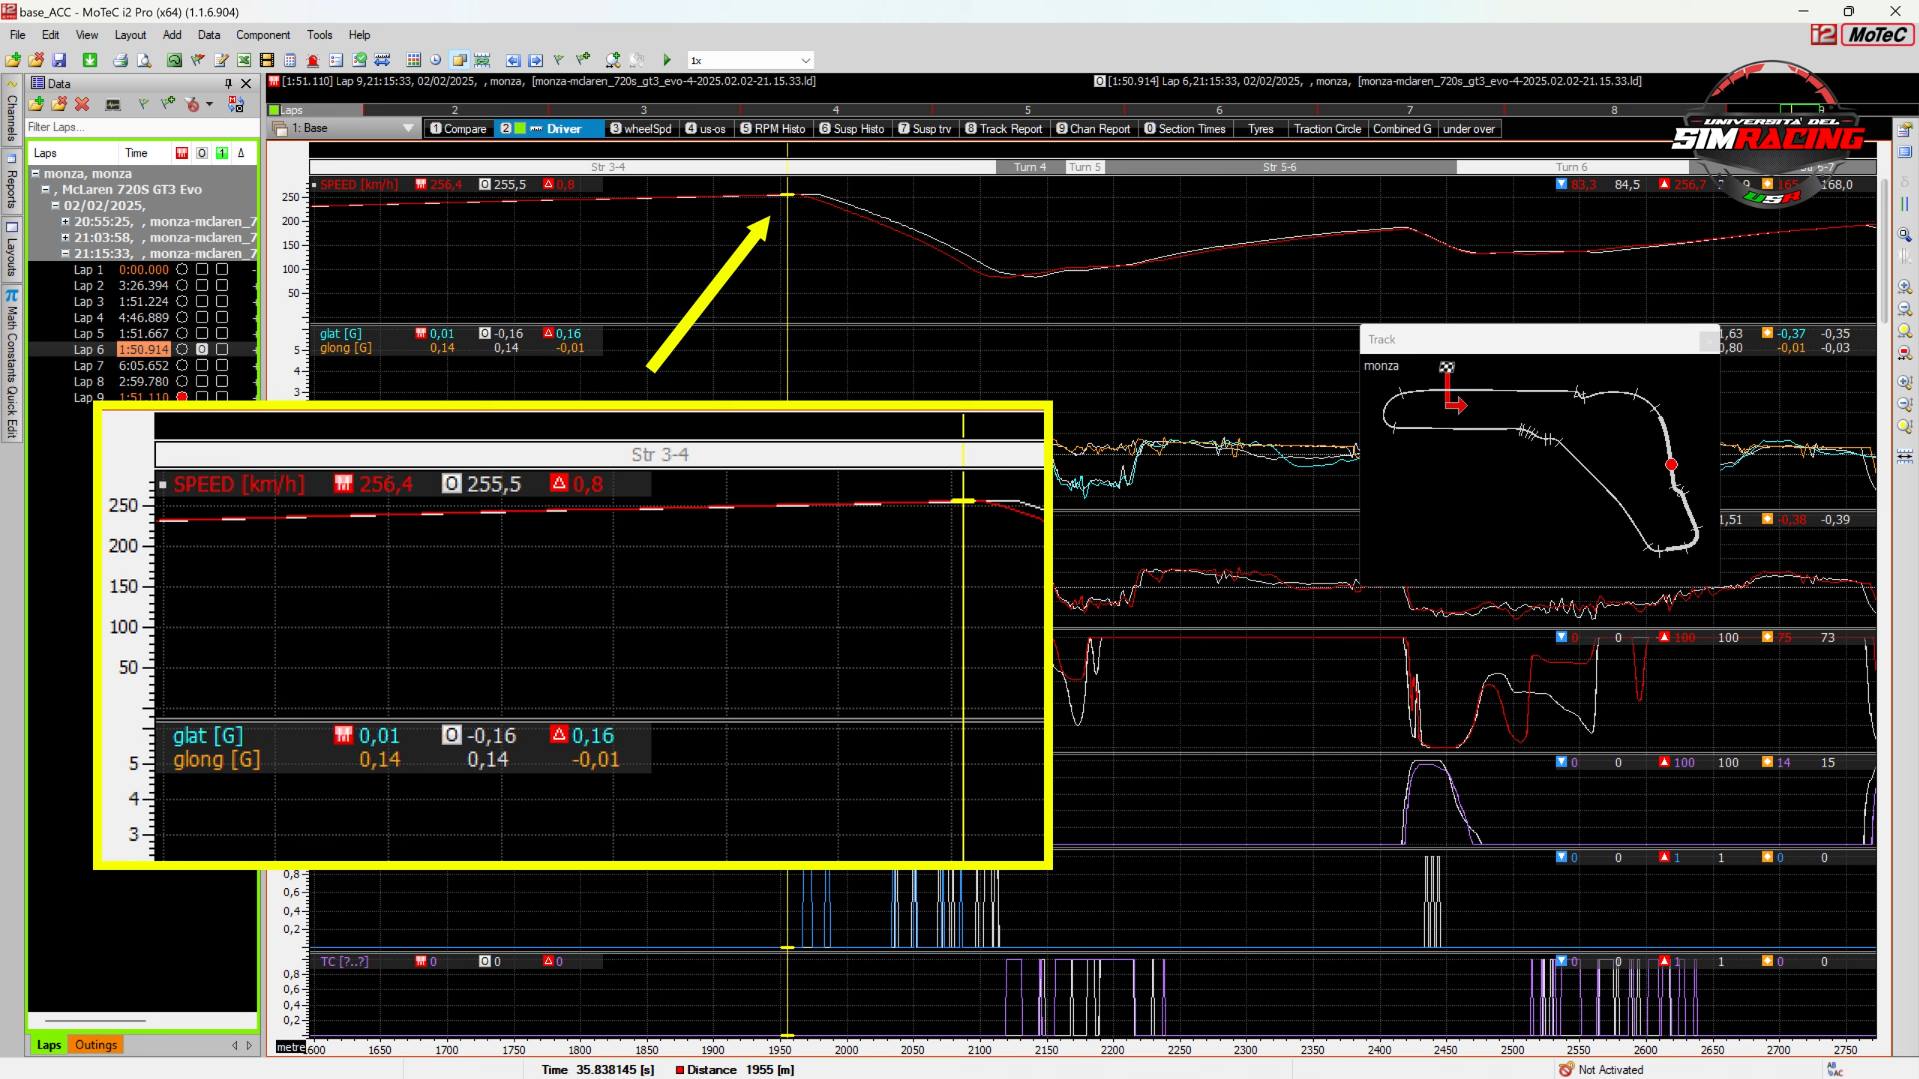The width and height of the screenshot is (1919, 1079).
Task: Switch to the Outings tab
Action: coord(96,1045)
